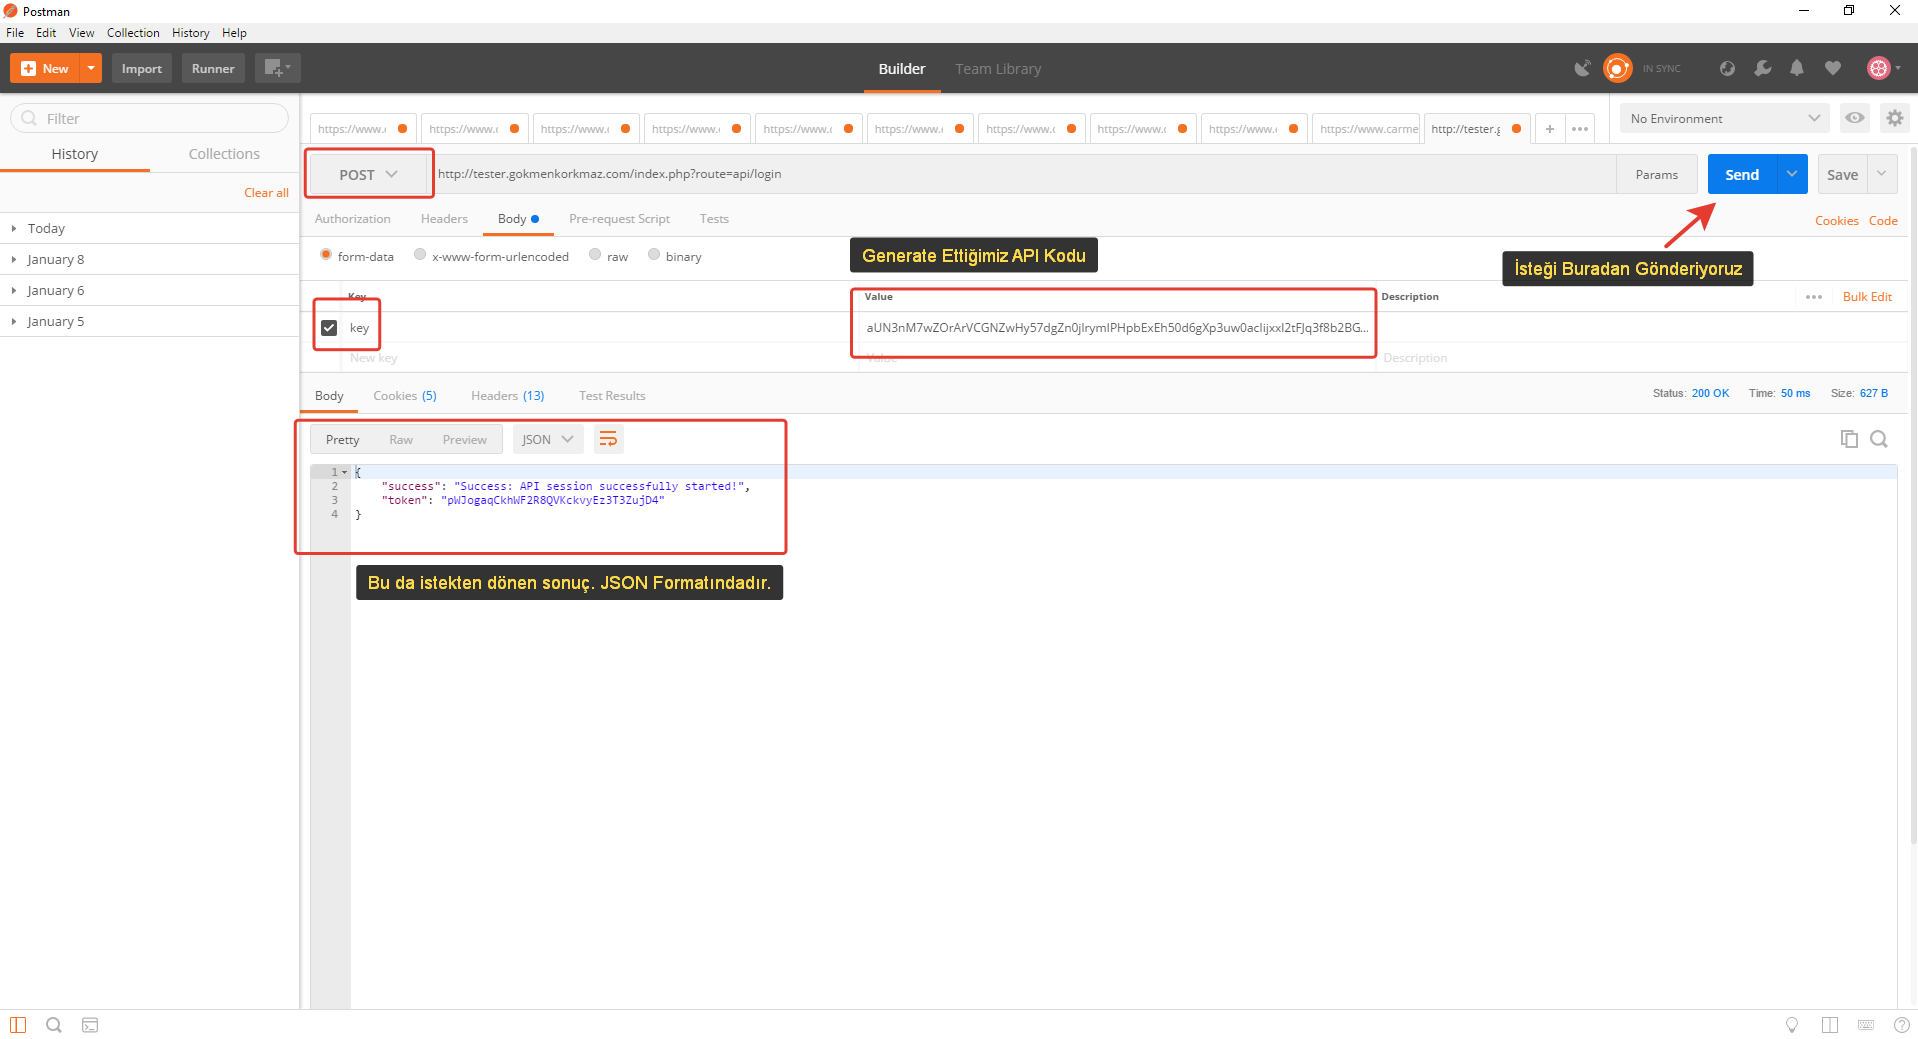Click the sync status orange icon
Image resolution: width=1918 pixels, height=1039 pixels.
click(1617, 68)
